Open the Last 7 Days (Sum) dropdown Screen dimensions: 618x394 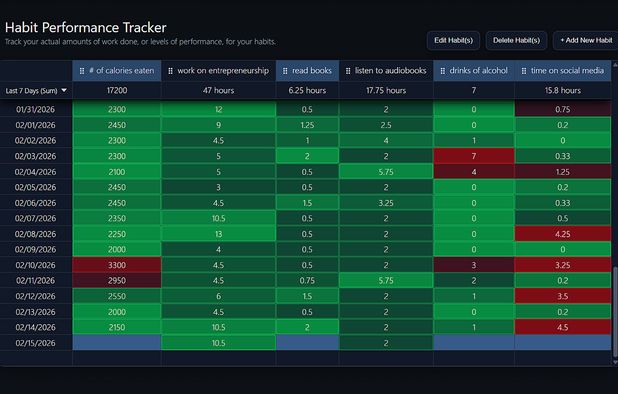tap(36, 91)
